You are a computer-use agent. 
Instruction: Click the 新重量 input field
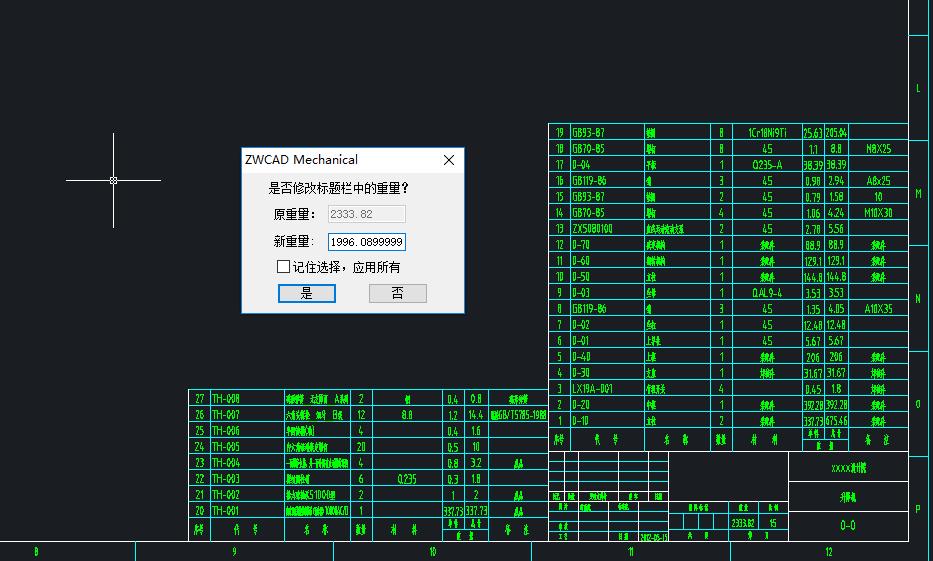(x=367, y=242)
